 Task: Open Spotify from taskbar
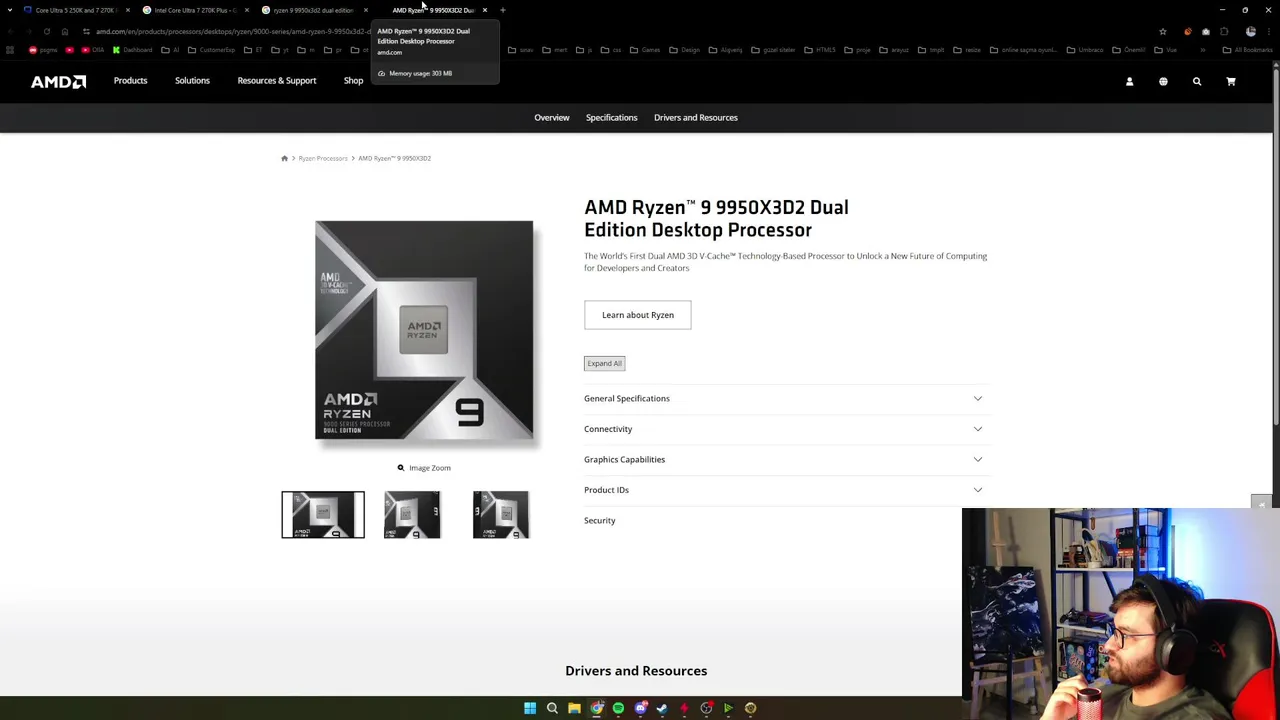click(618, 708)
